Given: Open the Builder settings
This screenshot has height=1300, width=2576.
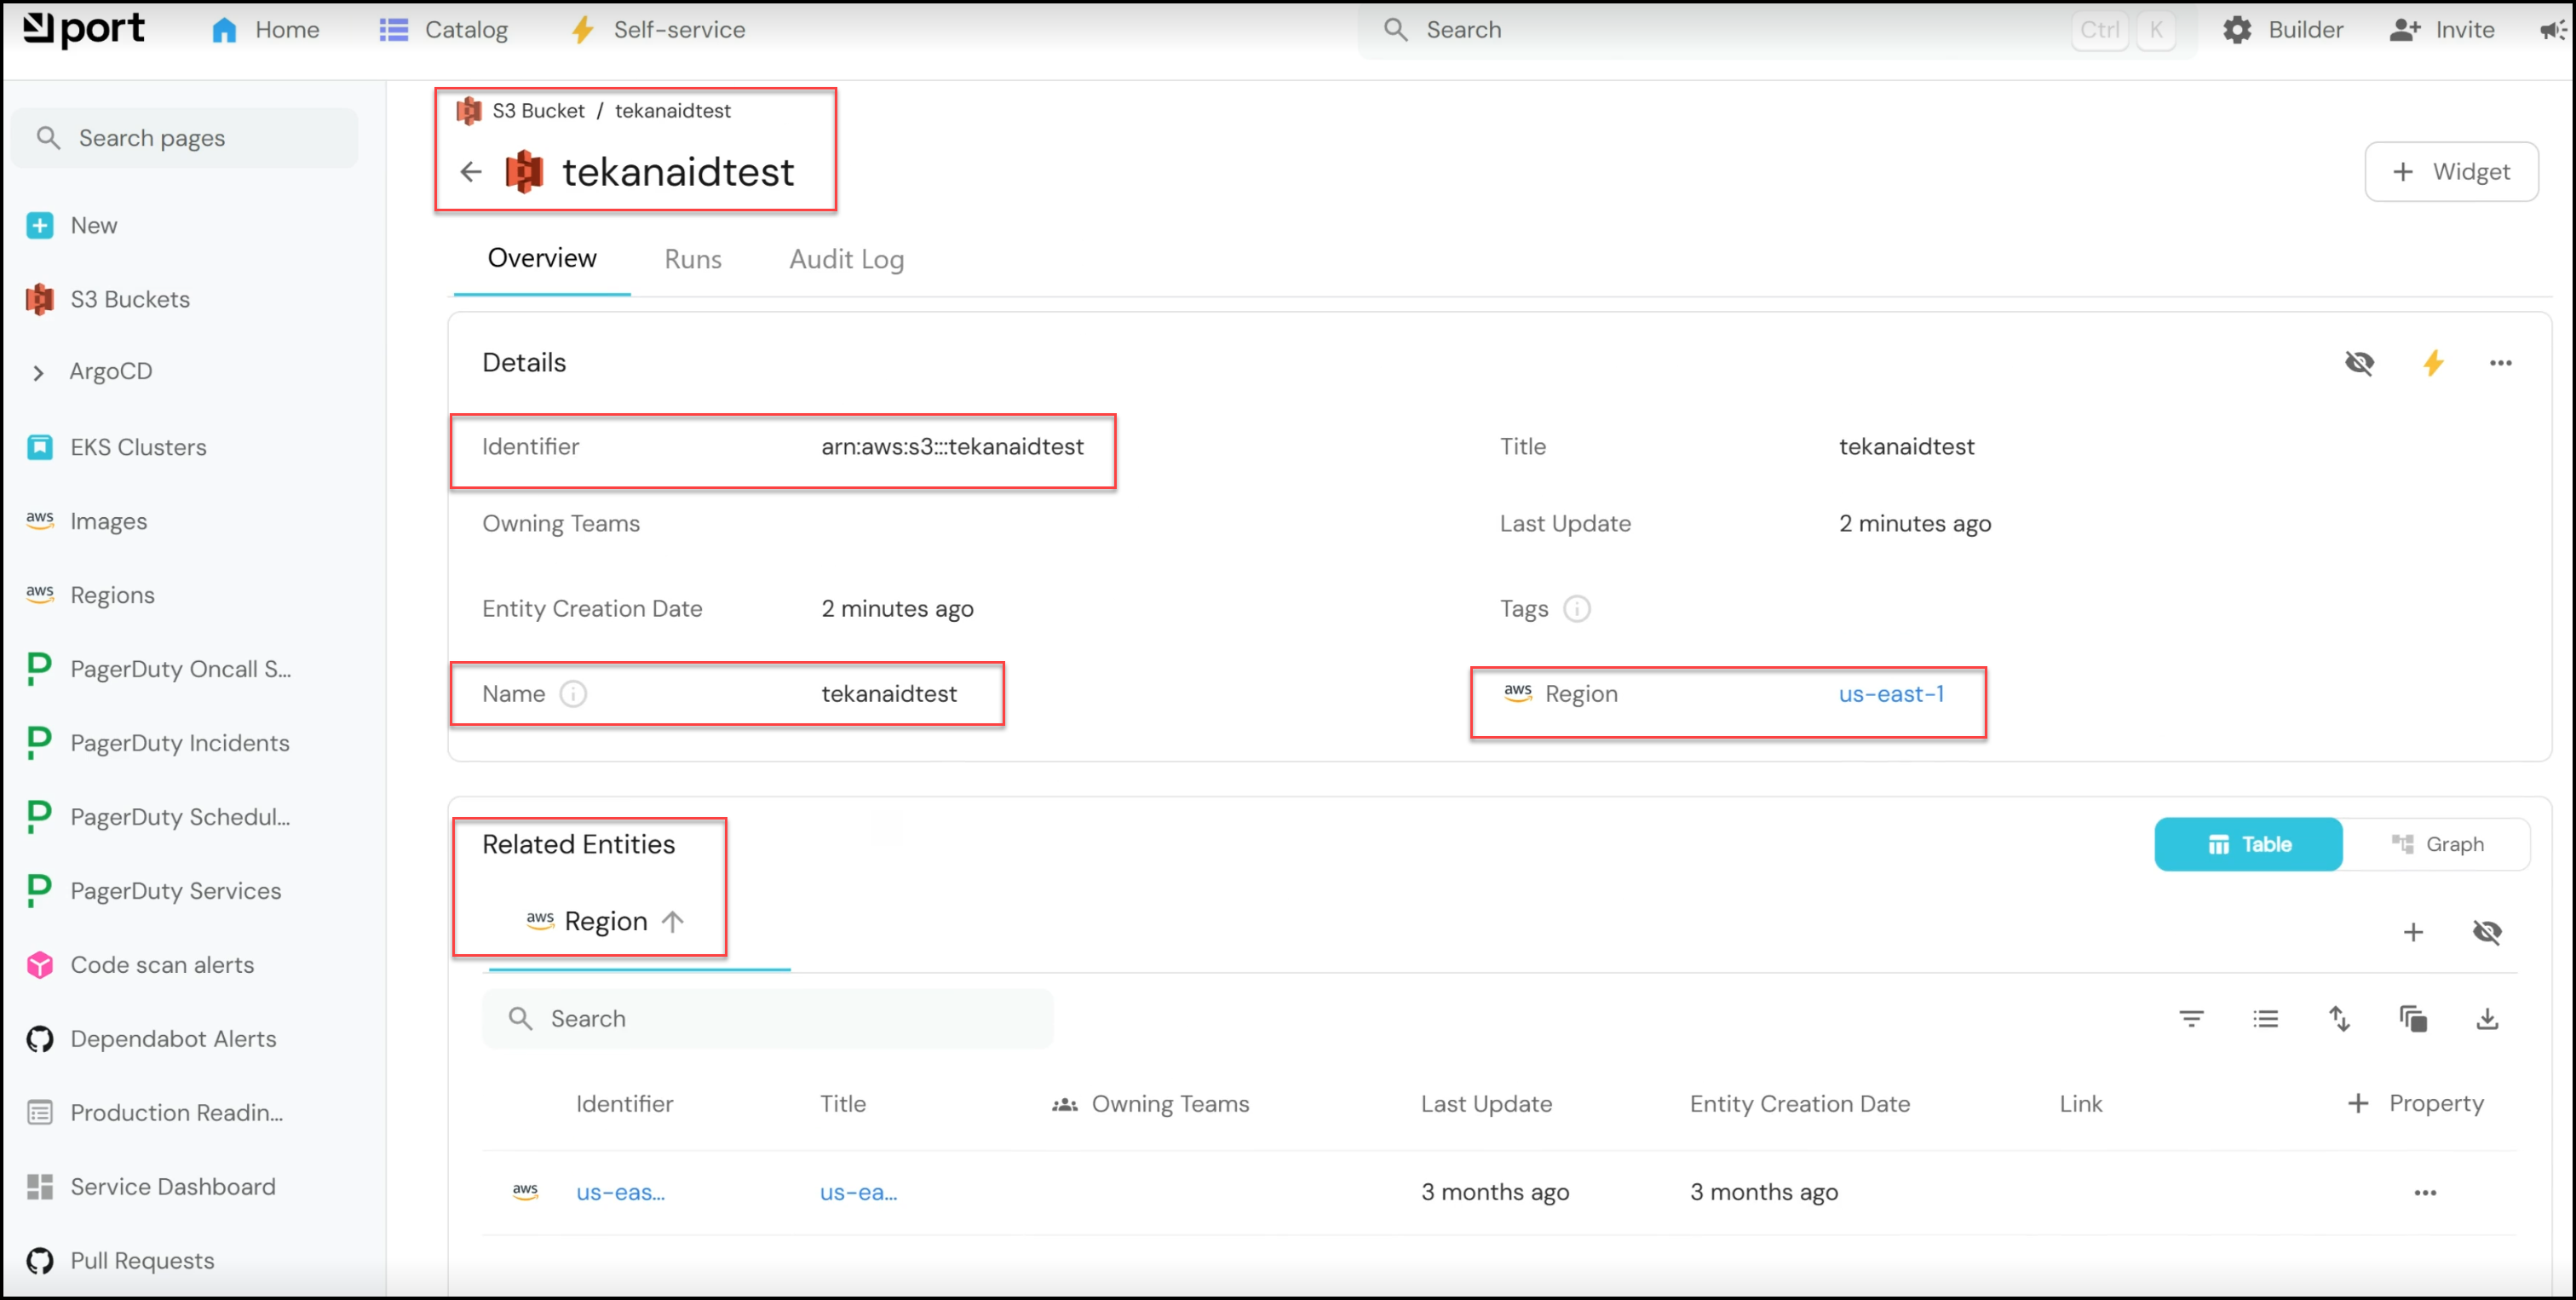Looking at the screenshot, I should tap(2283, 30).
